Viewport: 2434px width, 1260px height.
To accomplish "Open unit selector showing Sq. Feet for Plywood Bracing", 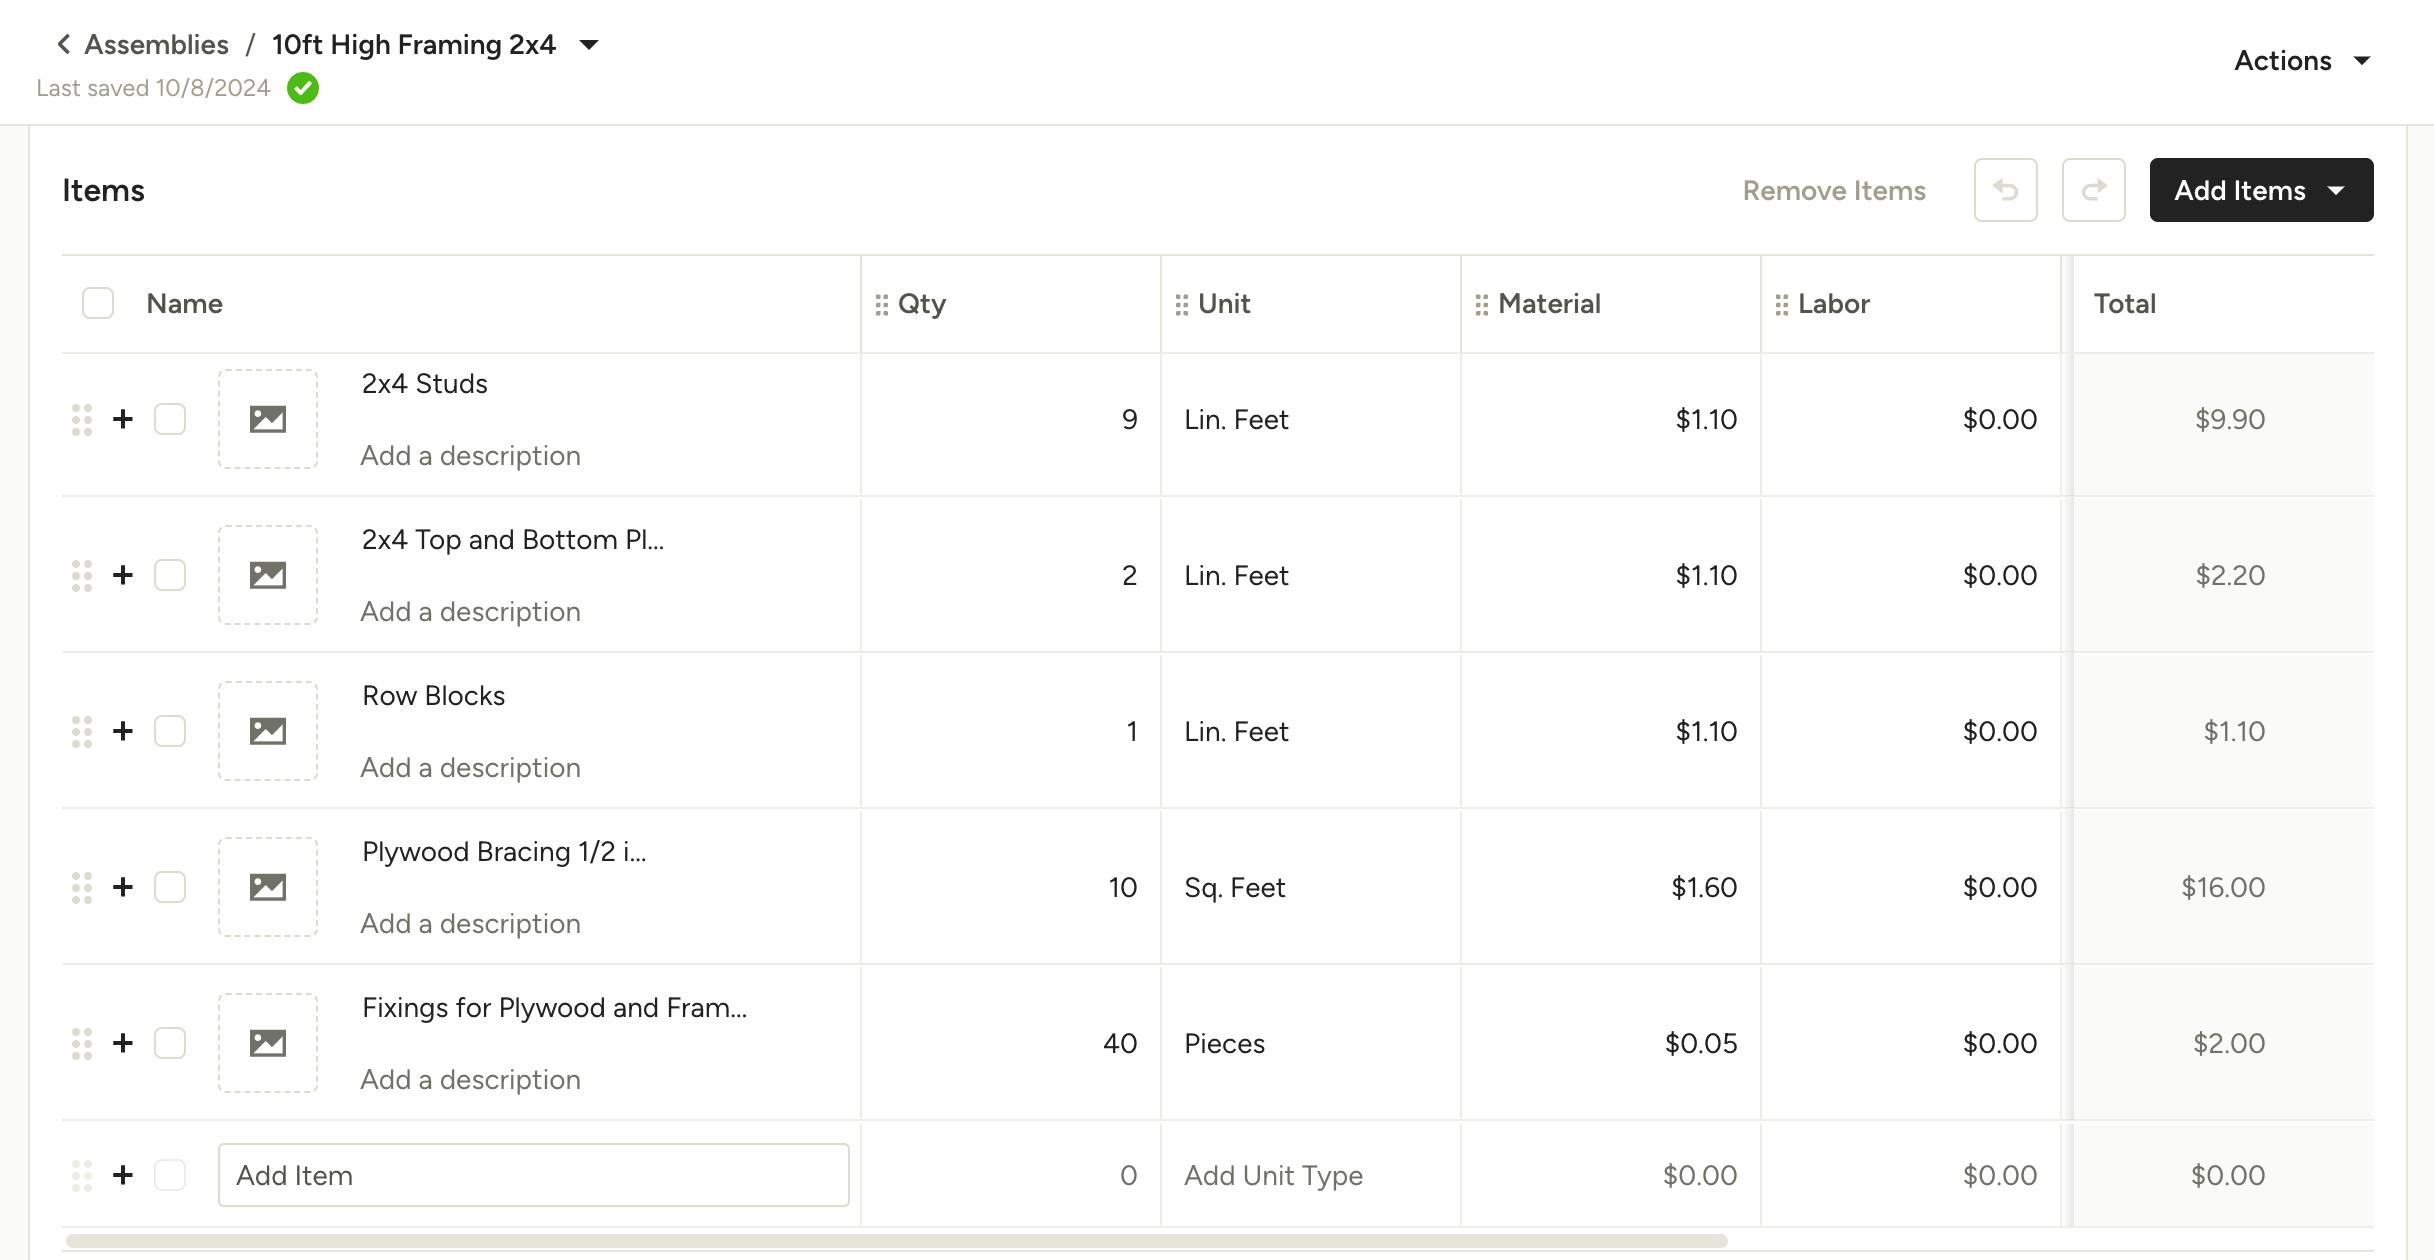I will (1310, 887).
